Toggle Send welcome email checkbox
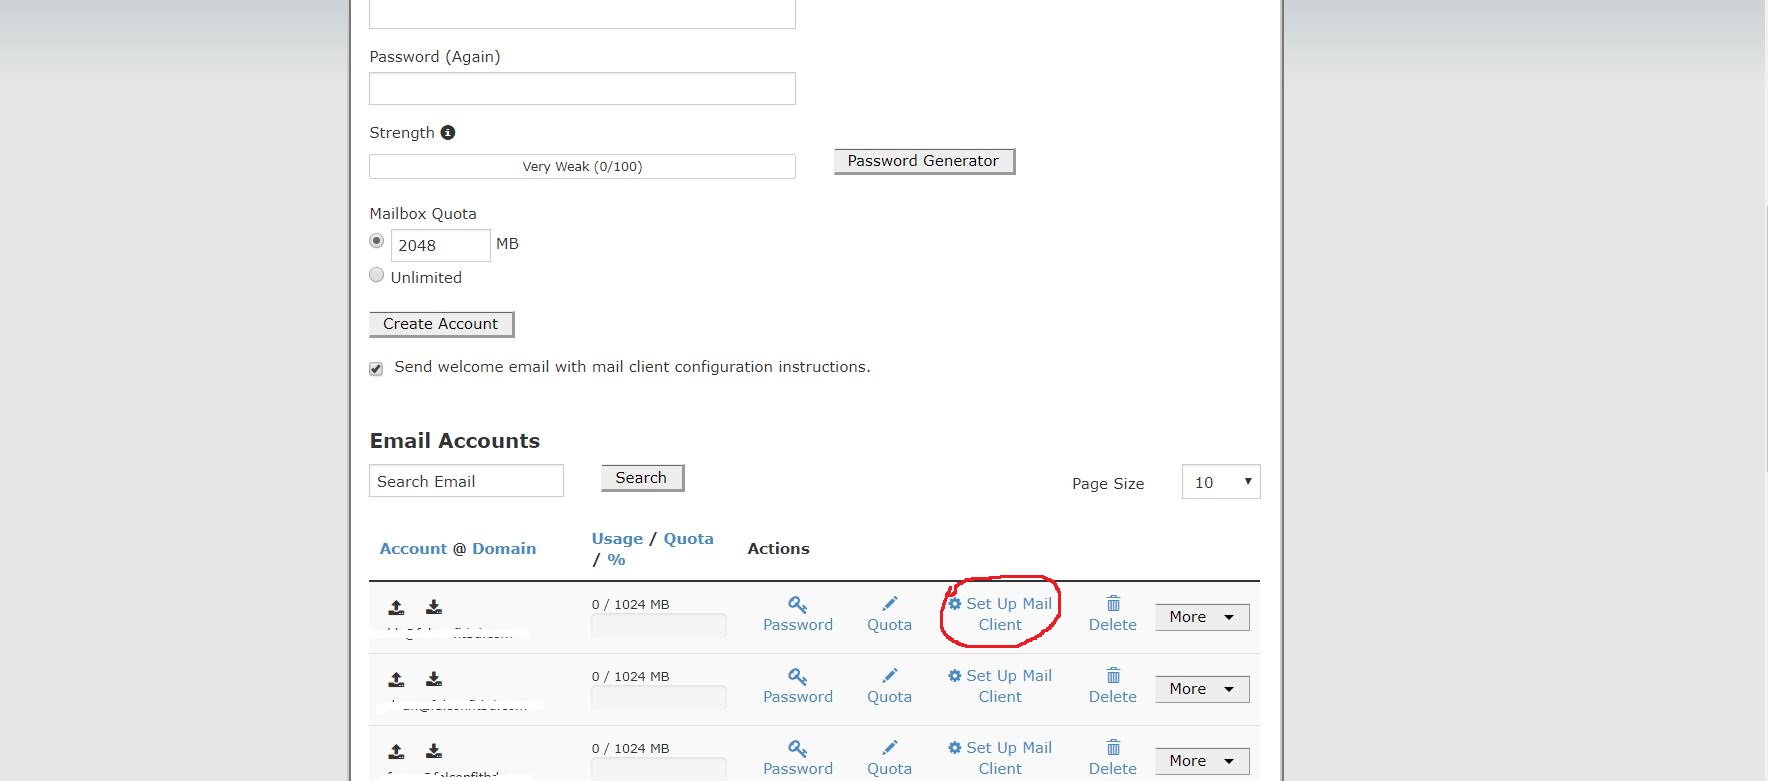 [376, 369]
